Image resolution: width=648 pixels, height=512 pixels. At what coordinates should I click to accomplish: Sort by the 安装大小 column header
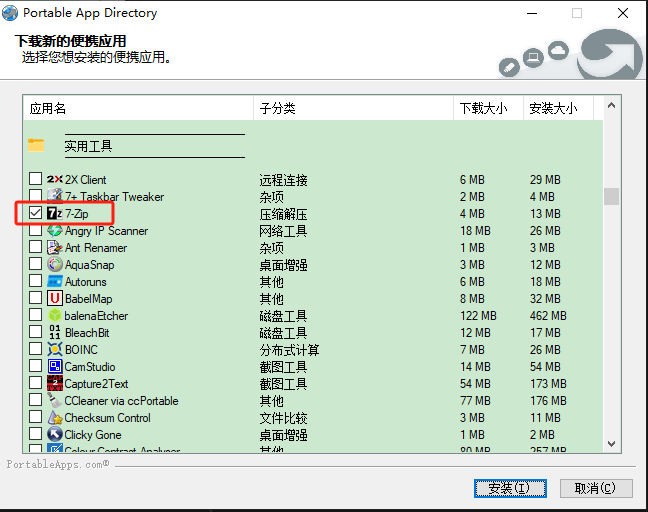pos(558,108)
